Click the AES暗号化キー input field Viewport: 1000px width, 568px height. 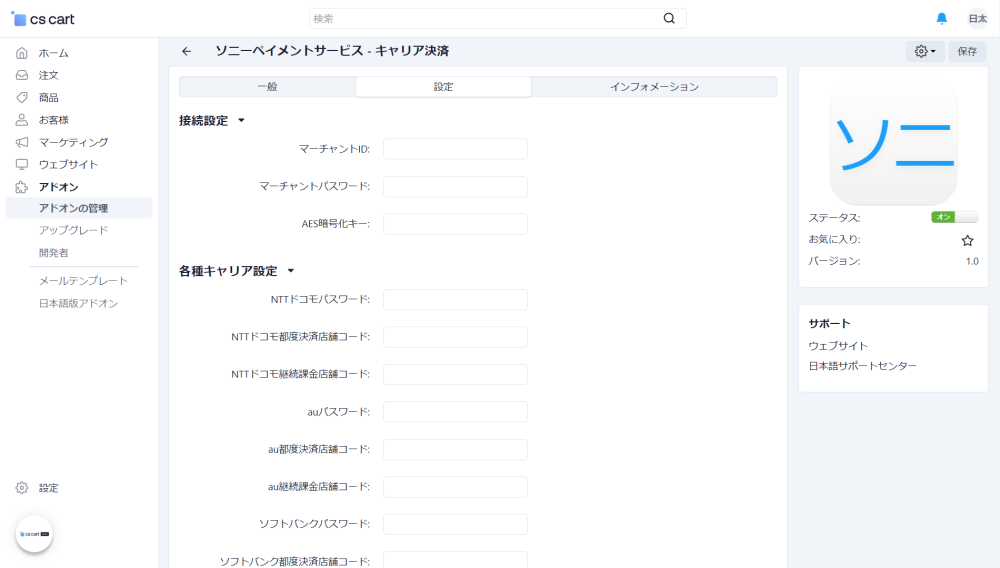click(x=455, y=224)
